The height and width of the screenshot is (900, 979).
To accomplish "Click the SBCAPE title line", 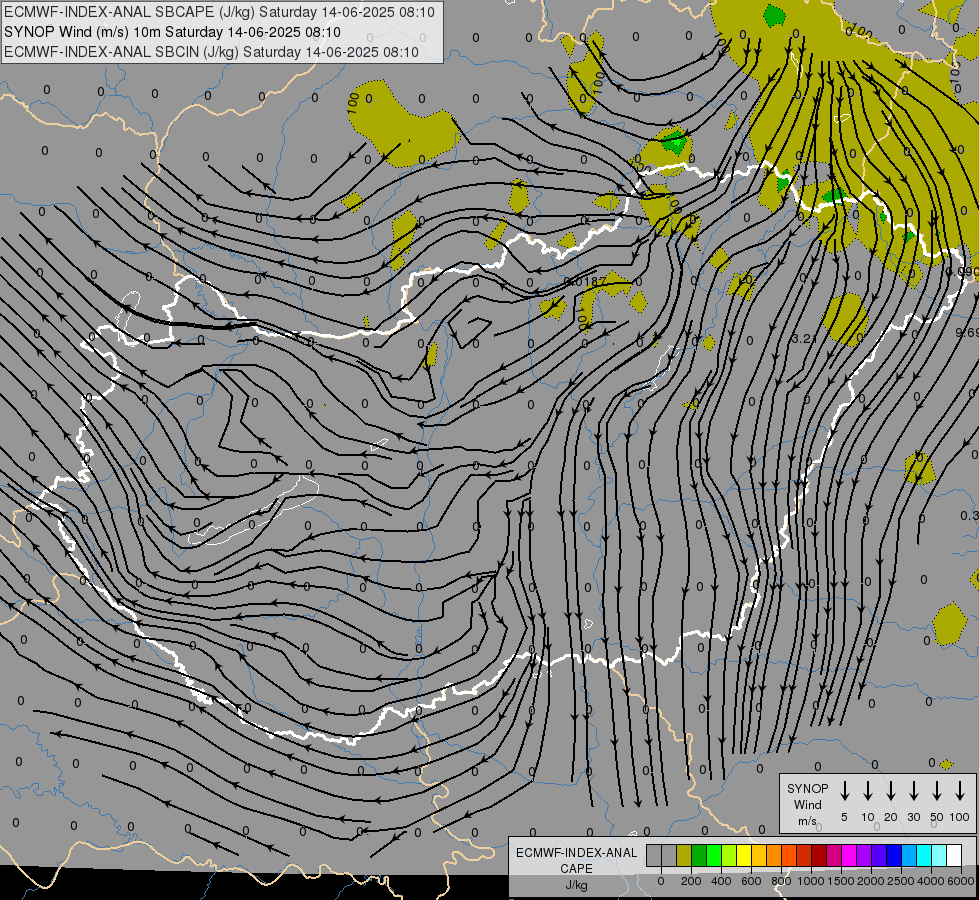I will 219,12.
